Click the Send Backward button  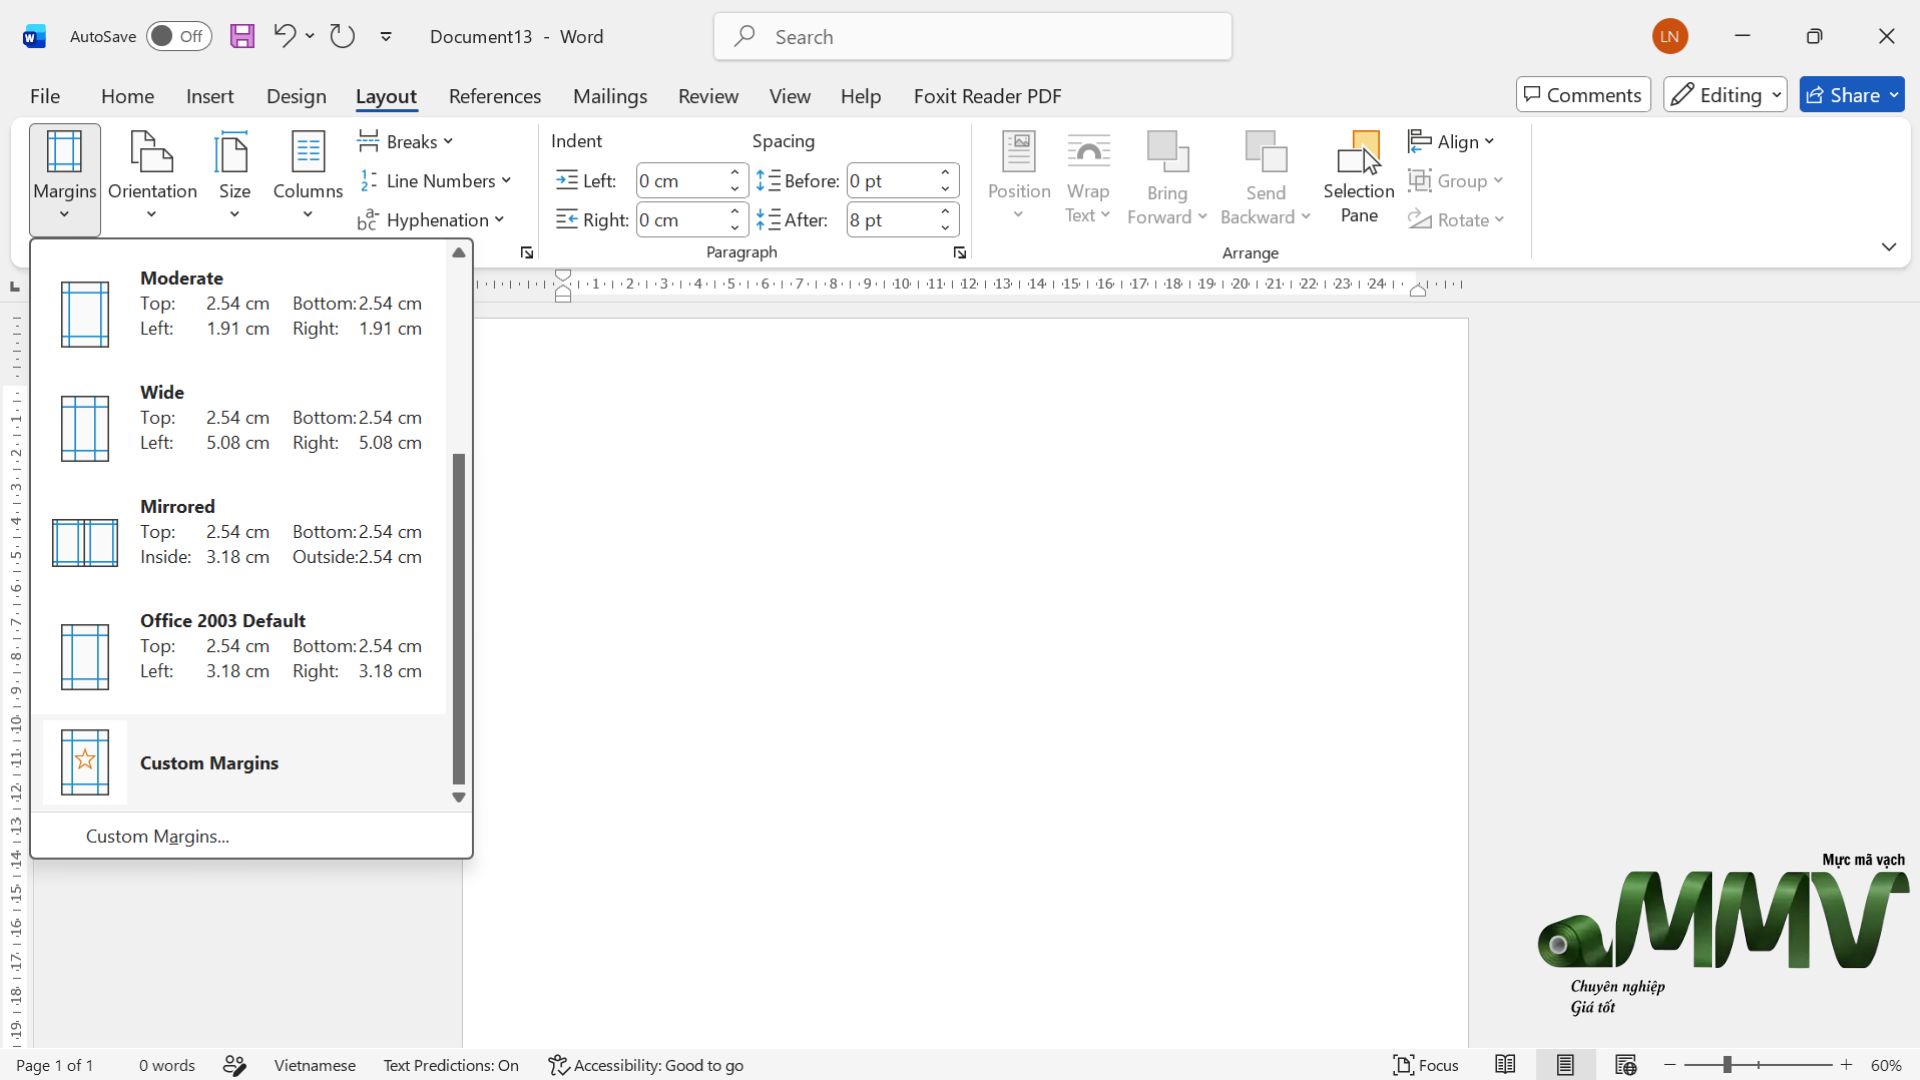coord(1265,177)
